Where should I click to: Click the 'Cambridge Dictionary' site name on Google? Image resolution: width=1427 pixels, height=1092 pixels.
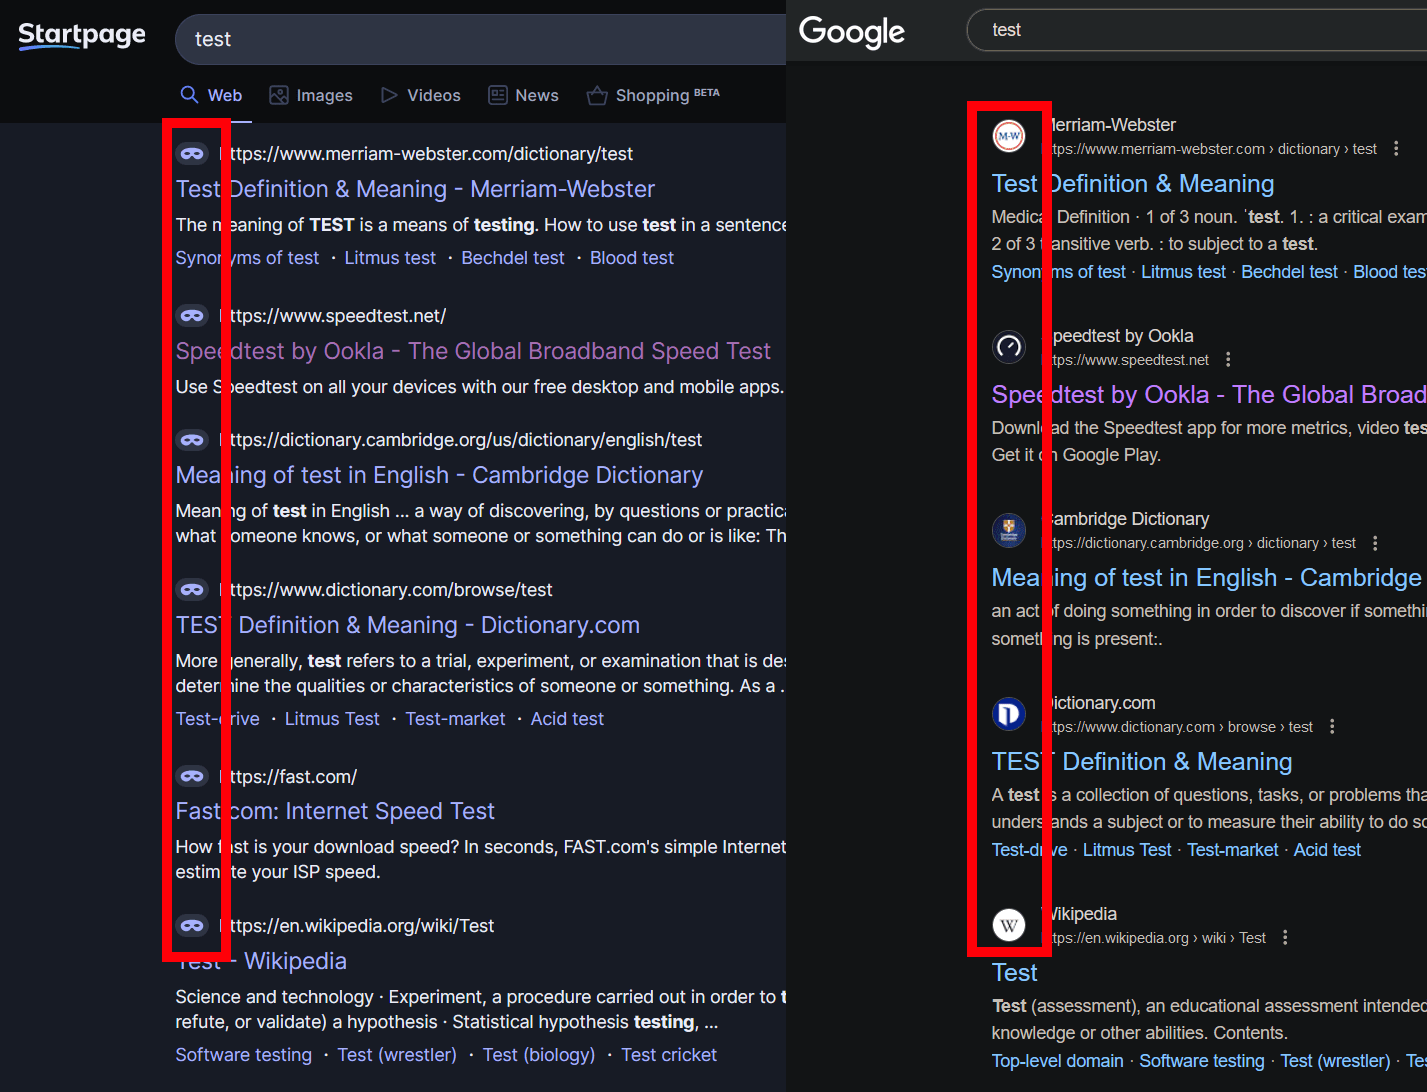click(1127, 519)
